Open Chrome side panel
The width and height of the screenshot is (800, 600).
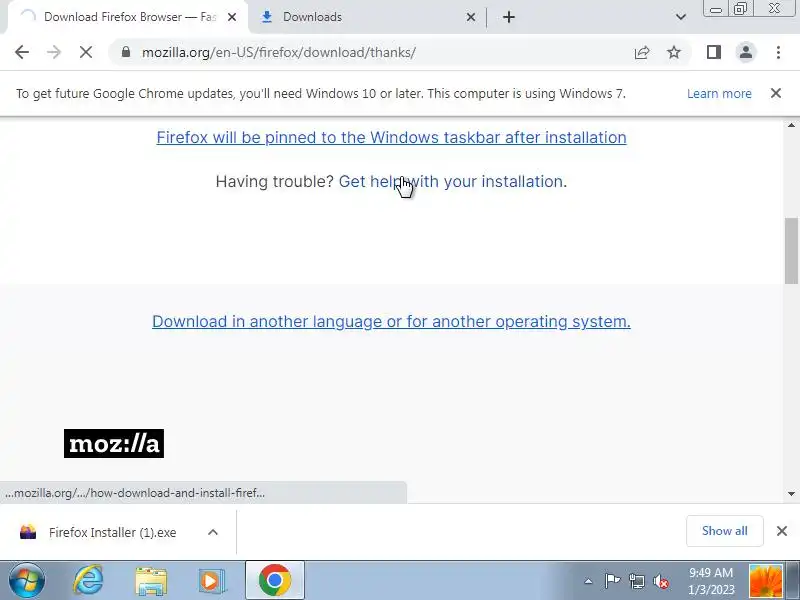coord(714,52)
